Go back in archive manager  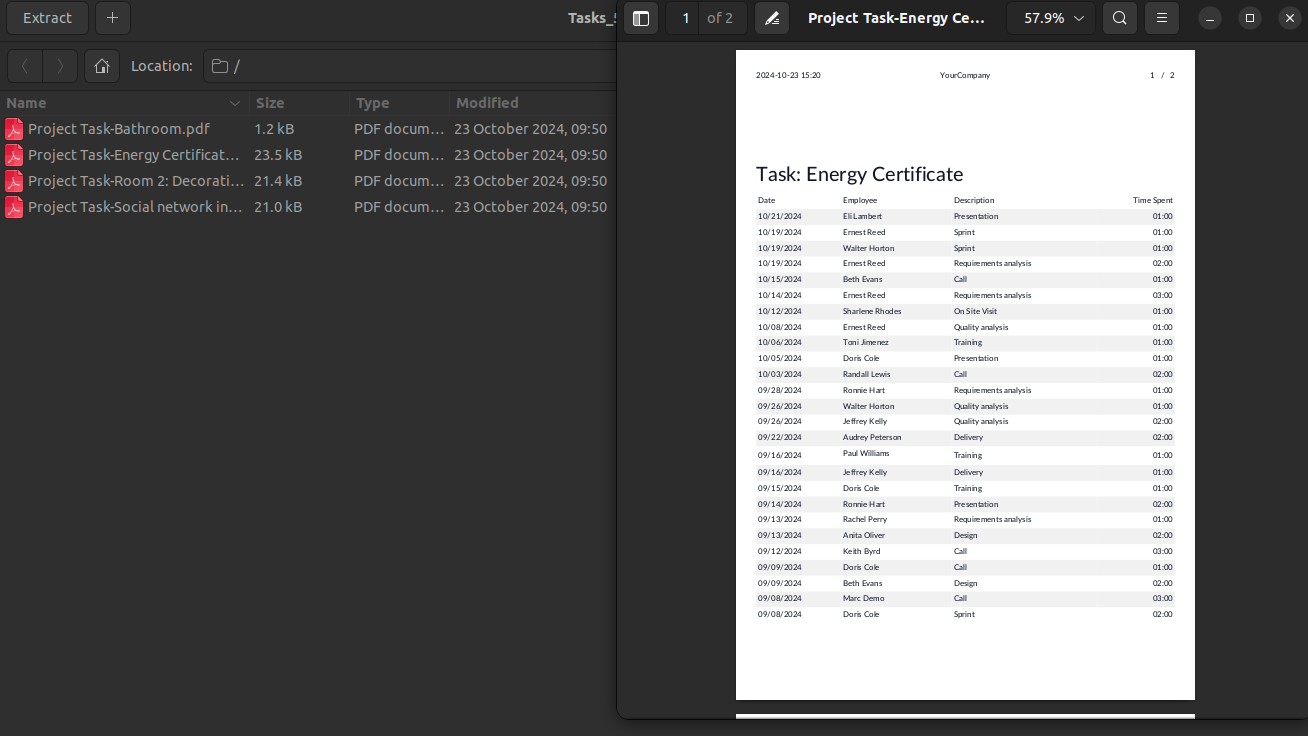click(25, 66)
